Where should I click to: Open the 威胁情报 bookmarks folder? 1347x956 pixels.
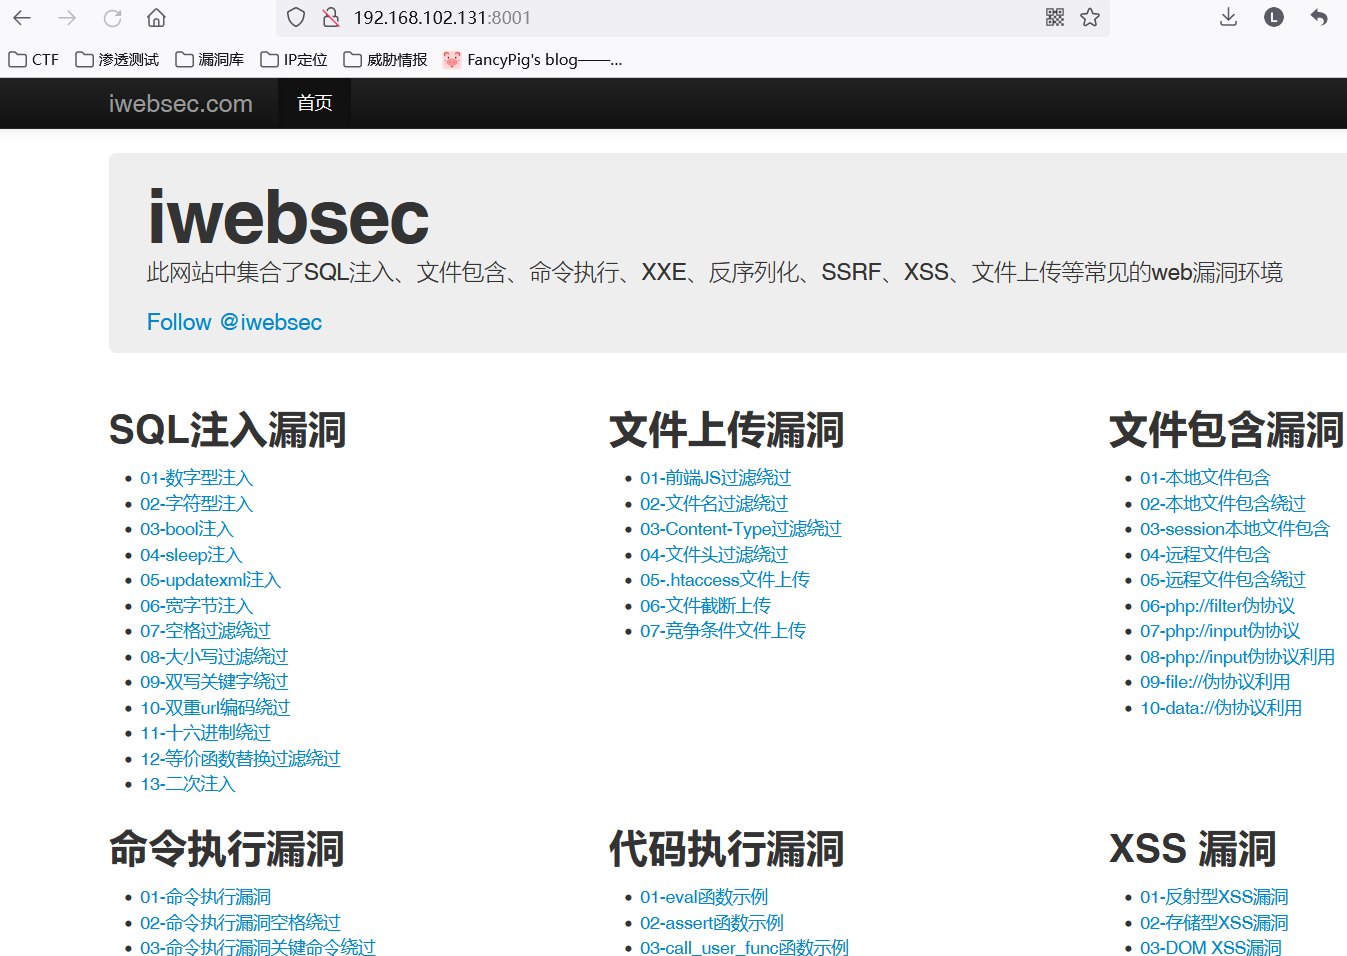pyautogui.click(x=385, y=59)
